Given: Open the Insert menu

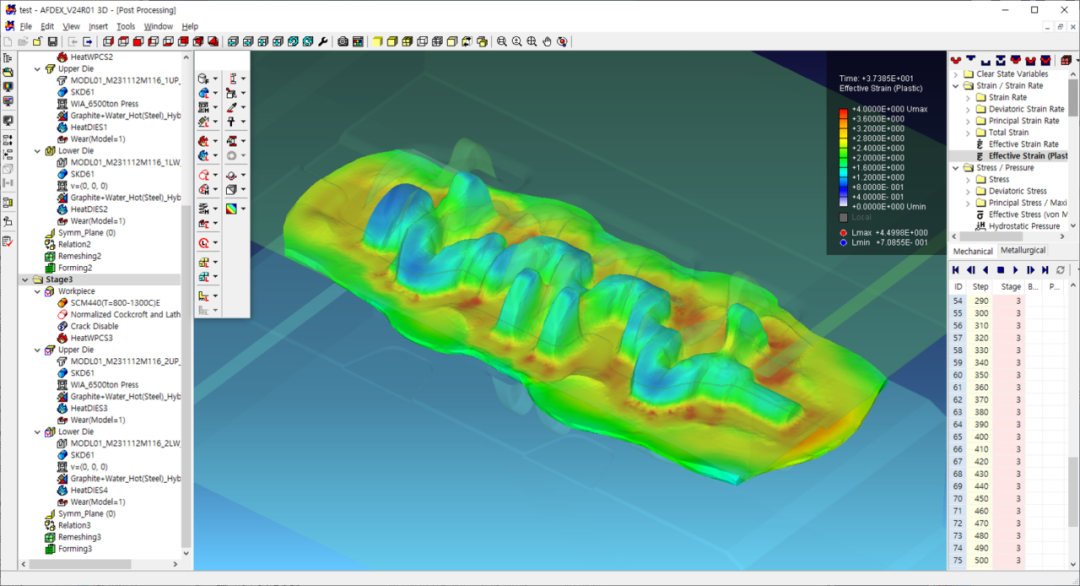Looking at the screenshot, I should click(x=98, y=26).
